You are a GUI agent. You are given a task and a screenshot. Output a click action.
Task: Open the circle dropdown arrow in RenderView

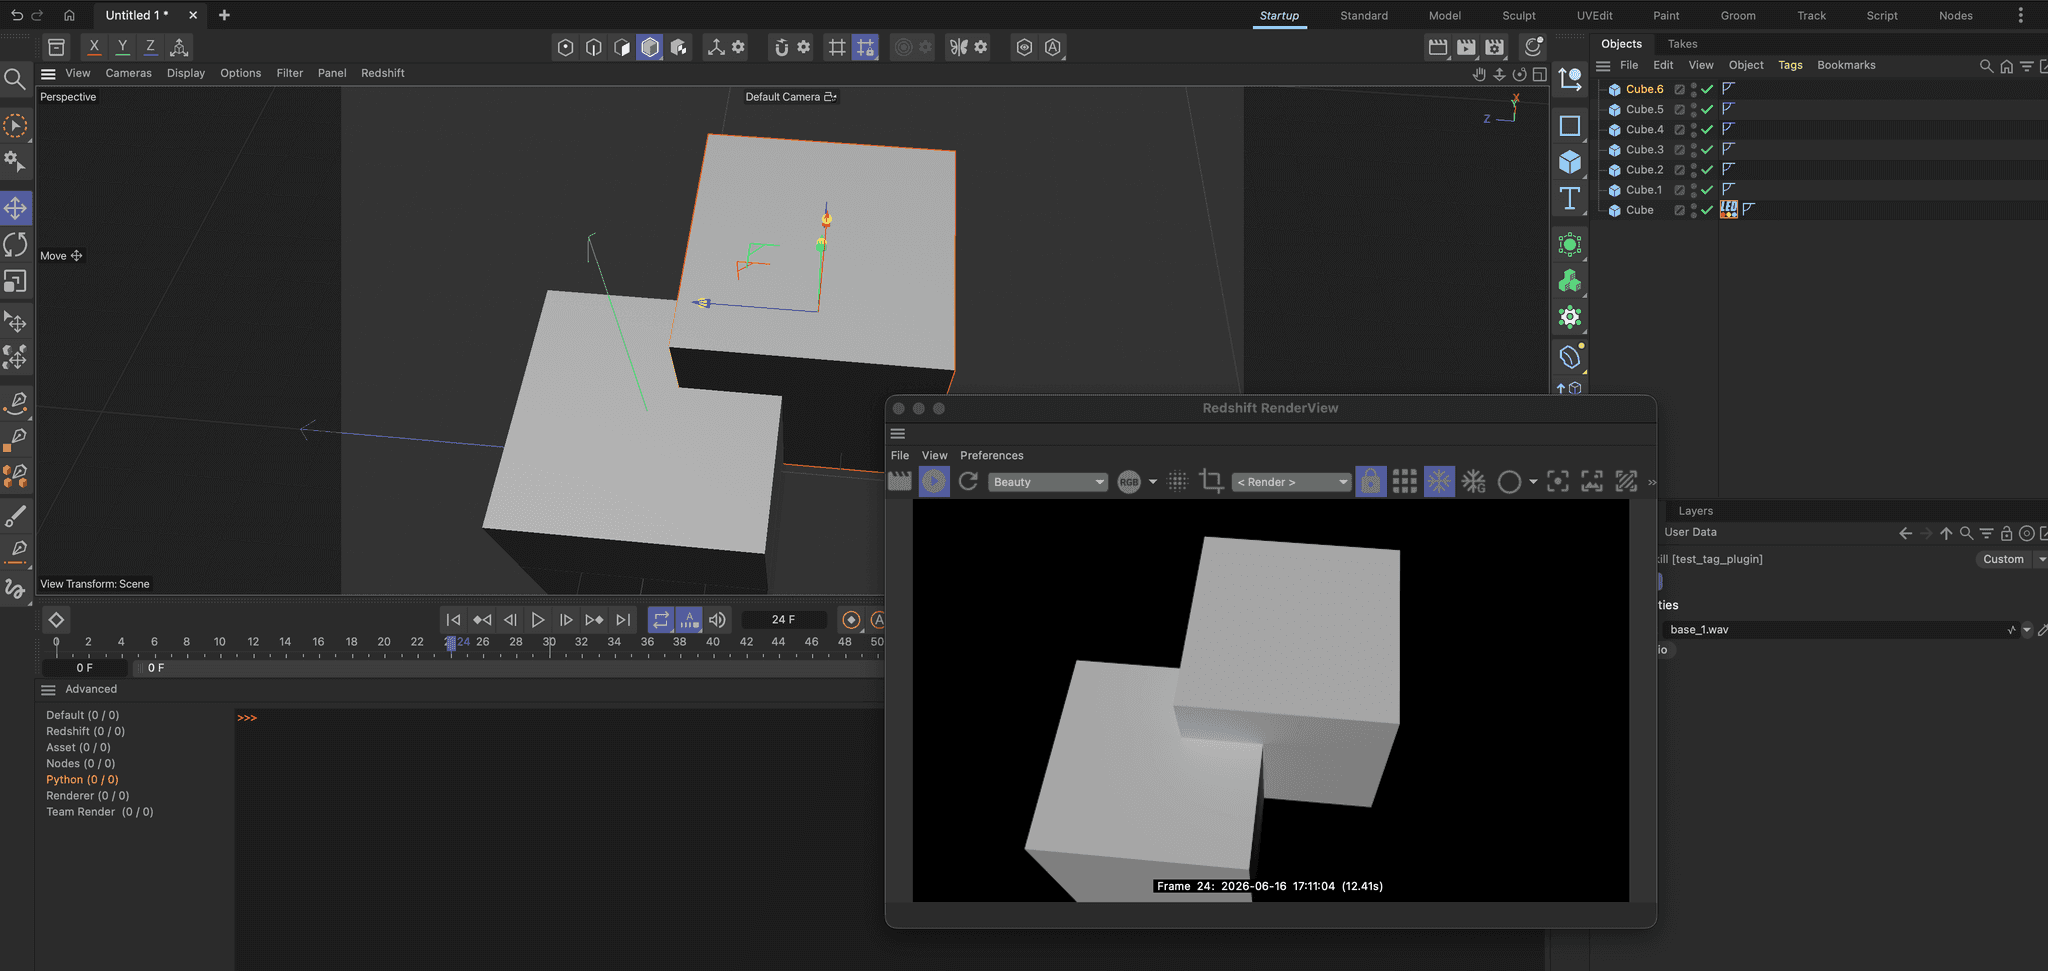(x=1533, y=482)
